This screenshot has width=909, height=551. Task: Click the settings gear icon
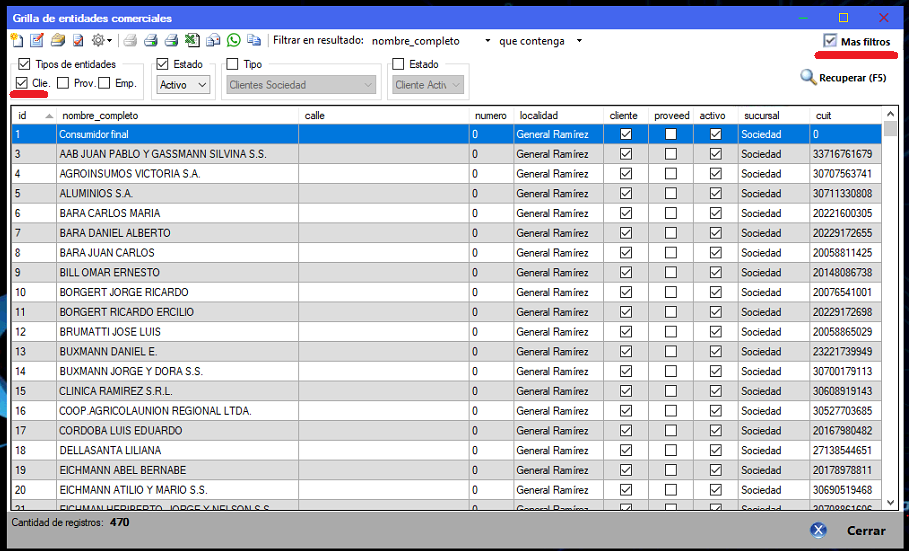[x=98, y=41]
